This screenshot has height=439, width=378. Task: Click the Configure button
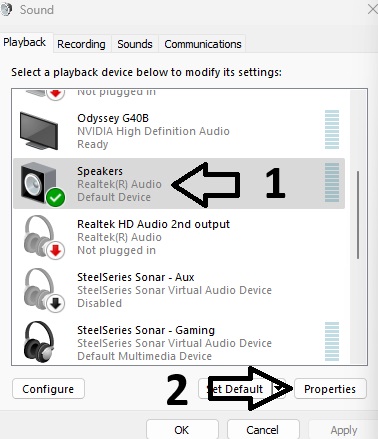coord(48,389)
